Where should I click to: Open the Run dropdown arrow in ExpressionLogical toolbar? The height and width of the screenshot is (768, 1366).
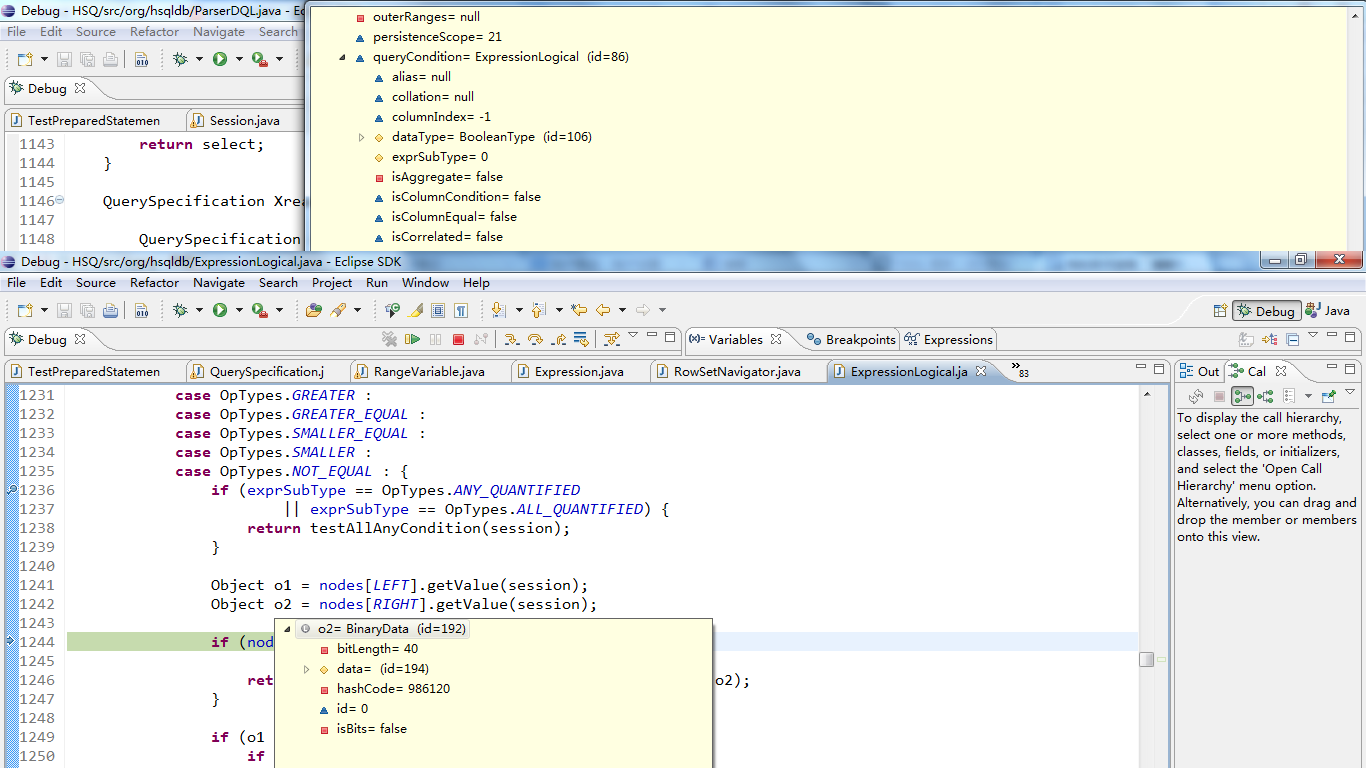click(x=239, y=310)
